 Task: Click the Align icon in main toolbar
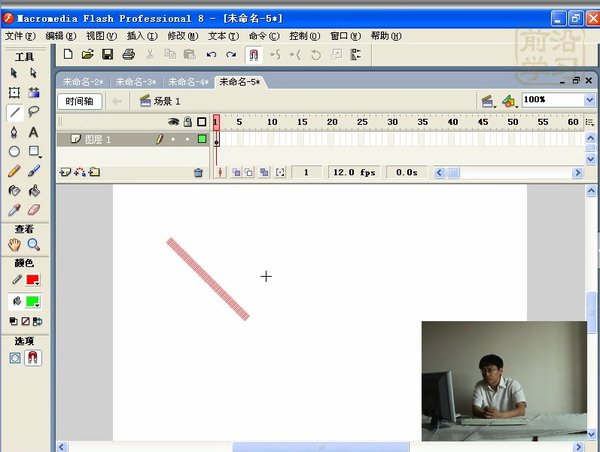356,55
